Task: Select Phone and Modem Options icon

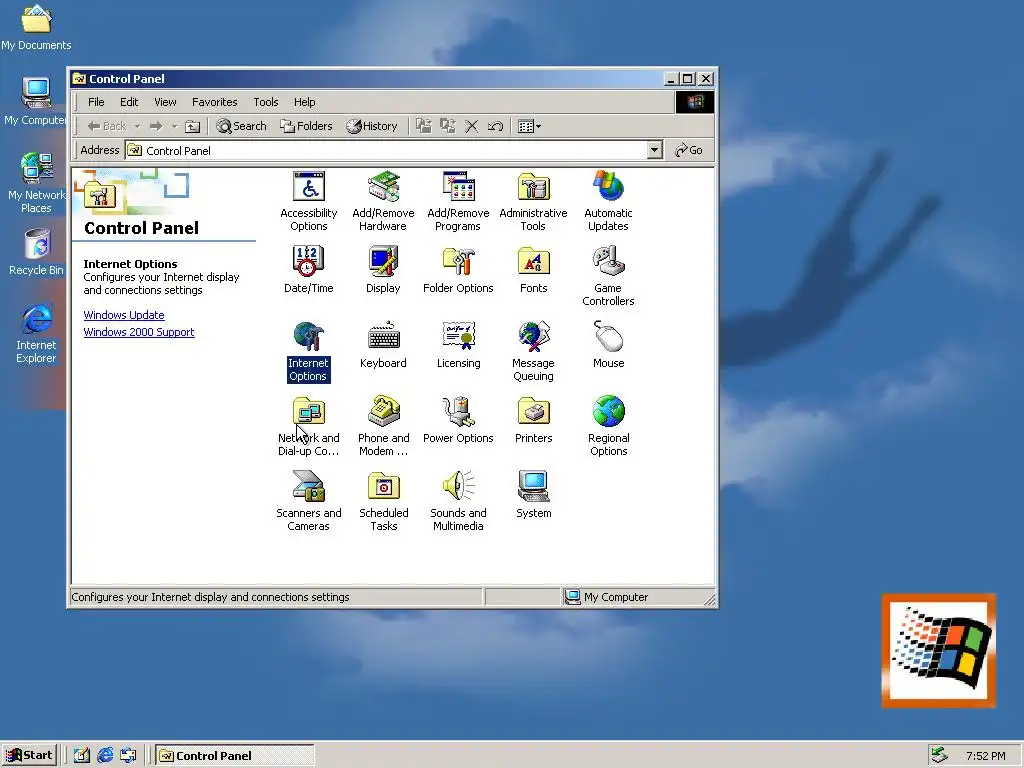Action: tap(383, 426)
